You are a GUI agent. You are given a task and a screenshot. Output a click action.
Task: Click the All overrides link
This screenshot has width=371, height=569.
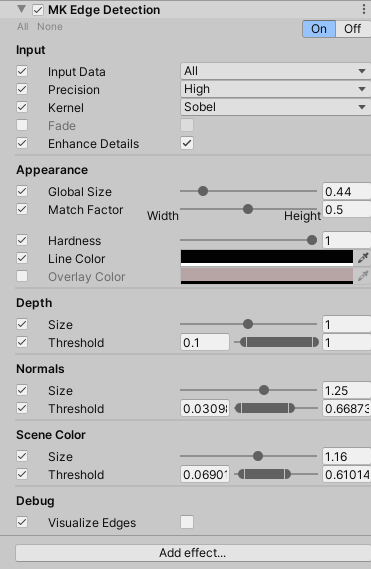[x=23, y=26]
